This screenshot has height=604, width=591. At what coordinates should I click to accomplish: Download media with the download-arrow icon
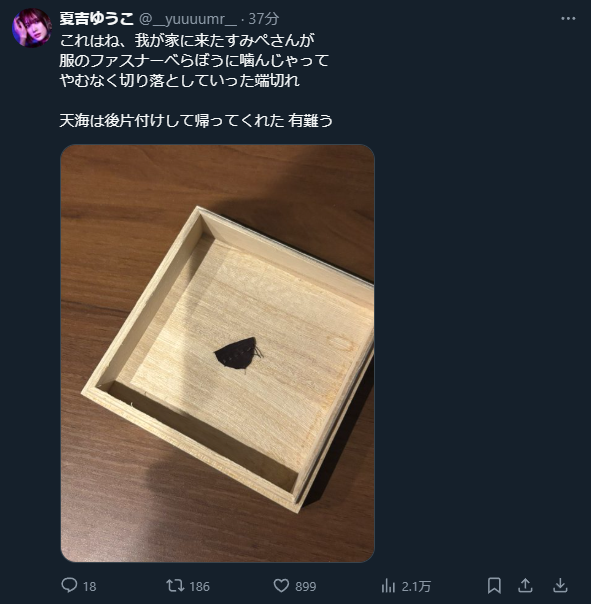click(x=560, y=586)
